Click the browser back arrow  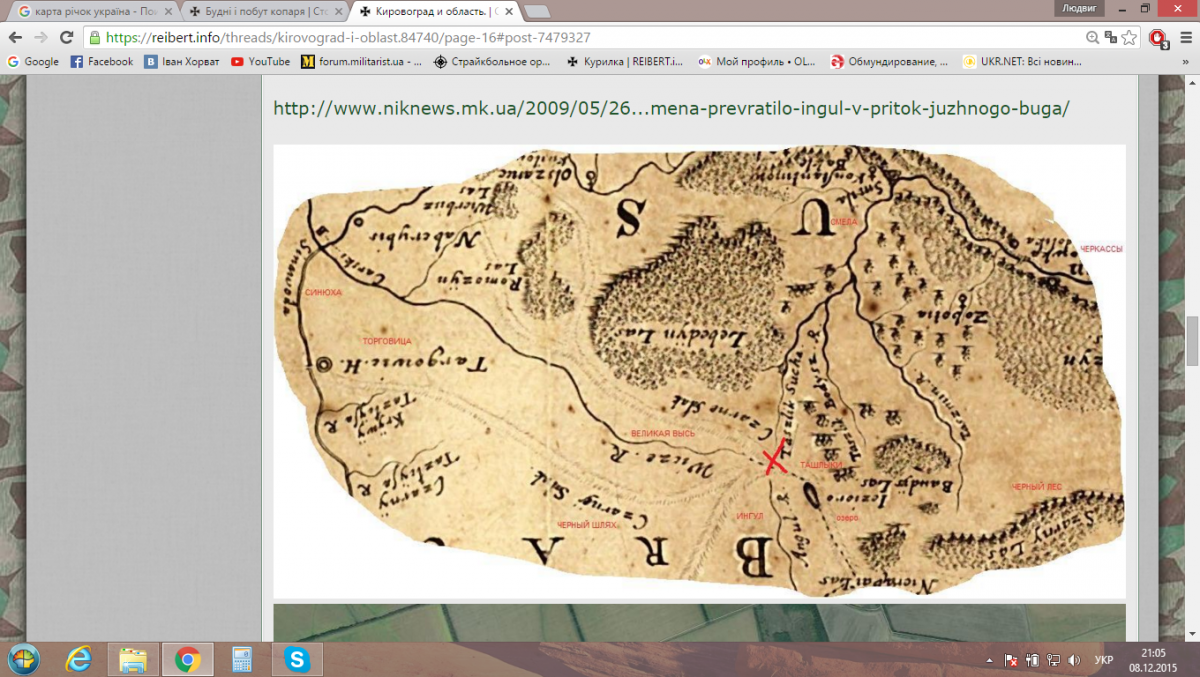point(15,37)
